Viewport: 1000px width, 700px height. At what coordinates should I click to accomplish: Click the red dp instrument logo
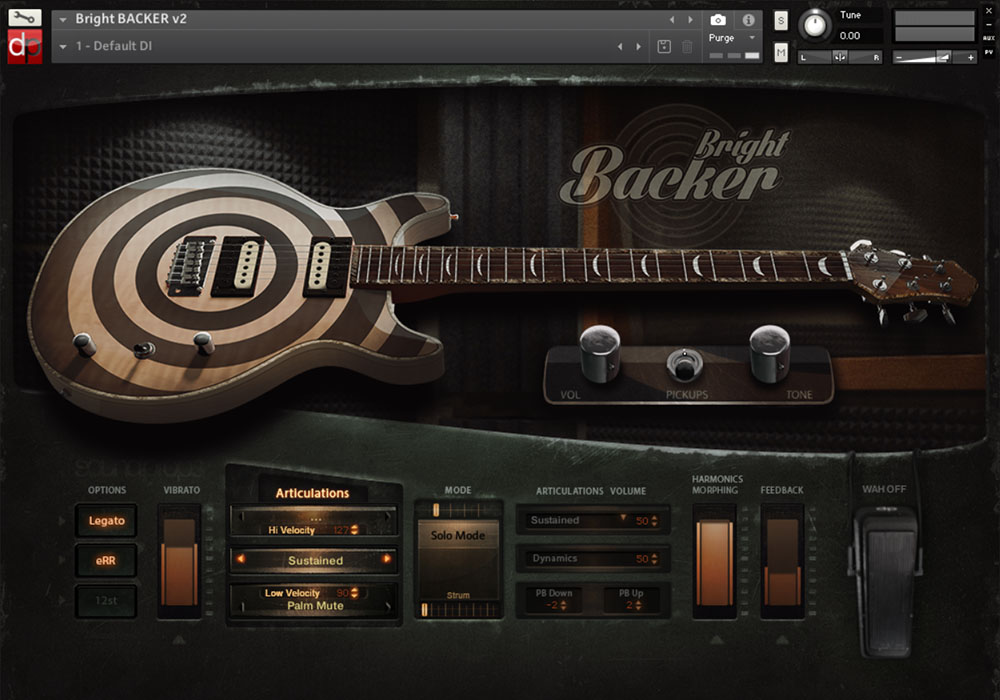tap(25, 47)
